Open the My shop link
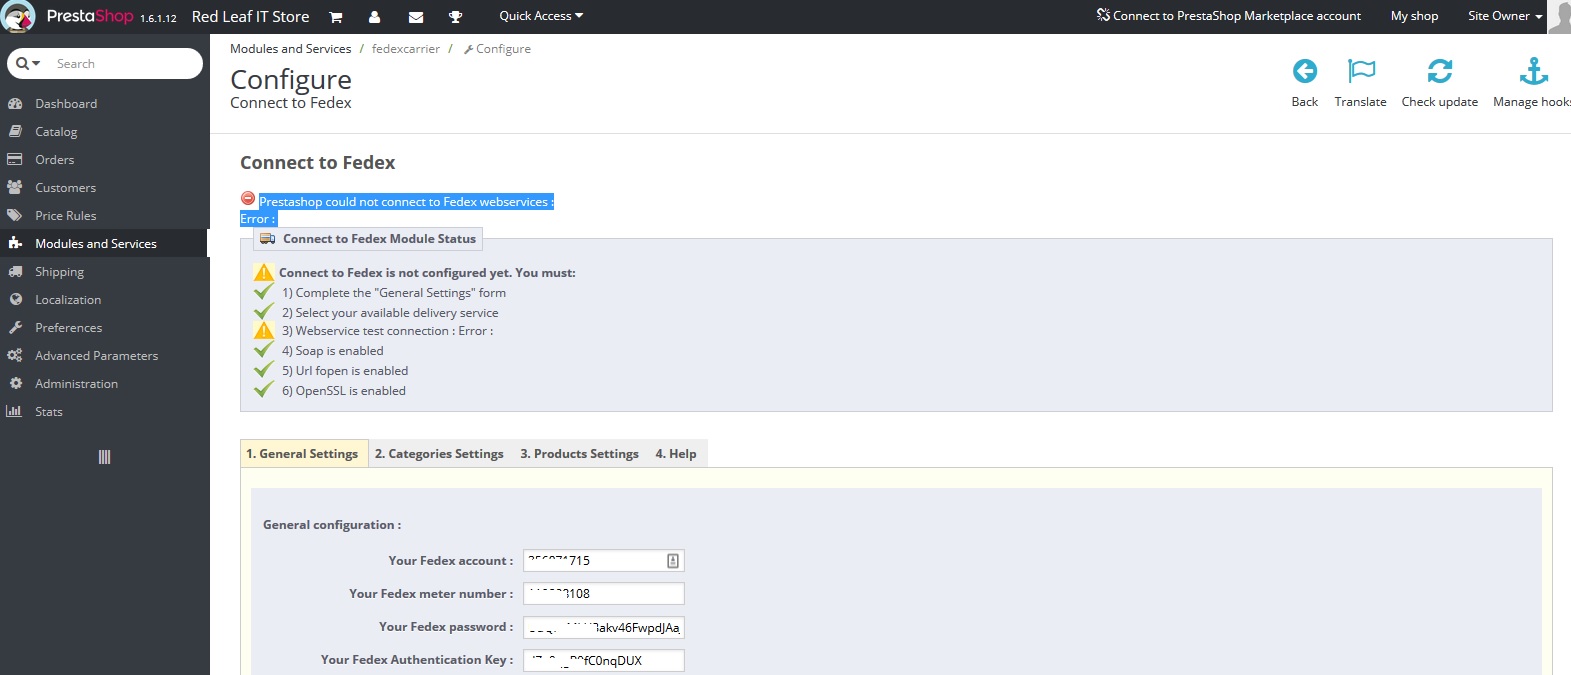Viewport: 1571px width, 675px height. pos(1414,16)
